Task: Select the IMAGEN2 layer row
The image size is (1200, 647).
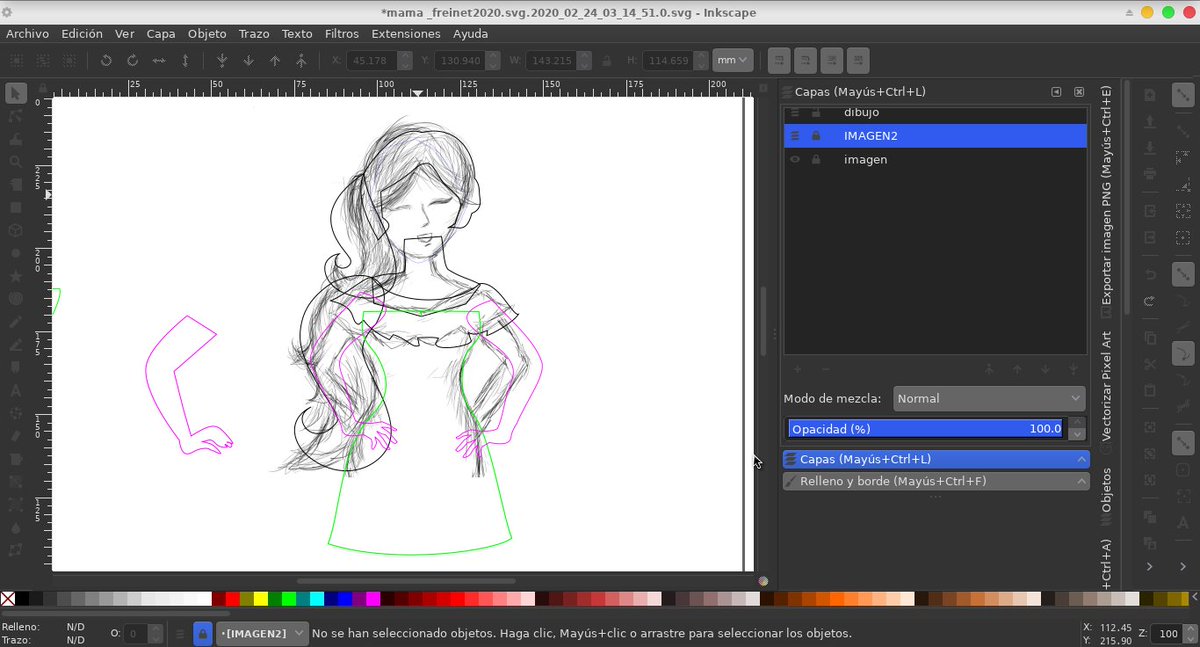Action: [936, 136]
